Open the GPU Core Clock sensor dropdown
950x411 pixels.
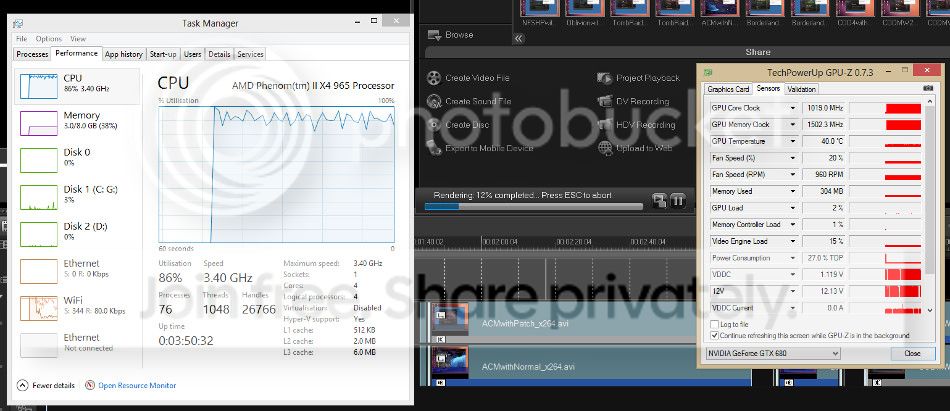coord(793,108)
